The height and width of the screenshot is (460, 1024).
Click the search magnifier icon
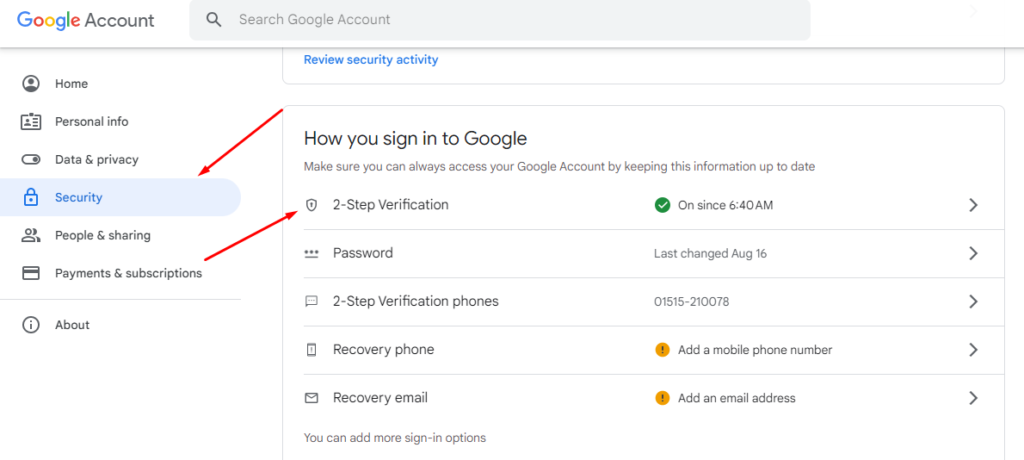coord(214,20)
